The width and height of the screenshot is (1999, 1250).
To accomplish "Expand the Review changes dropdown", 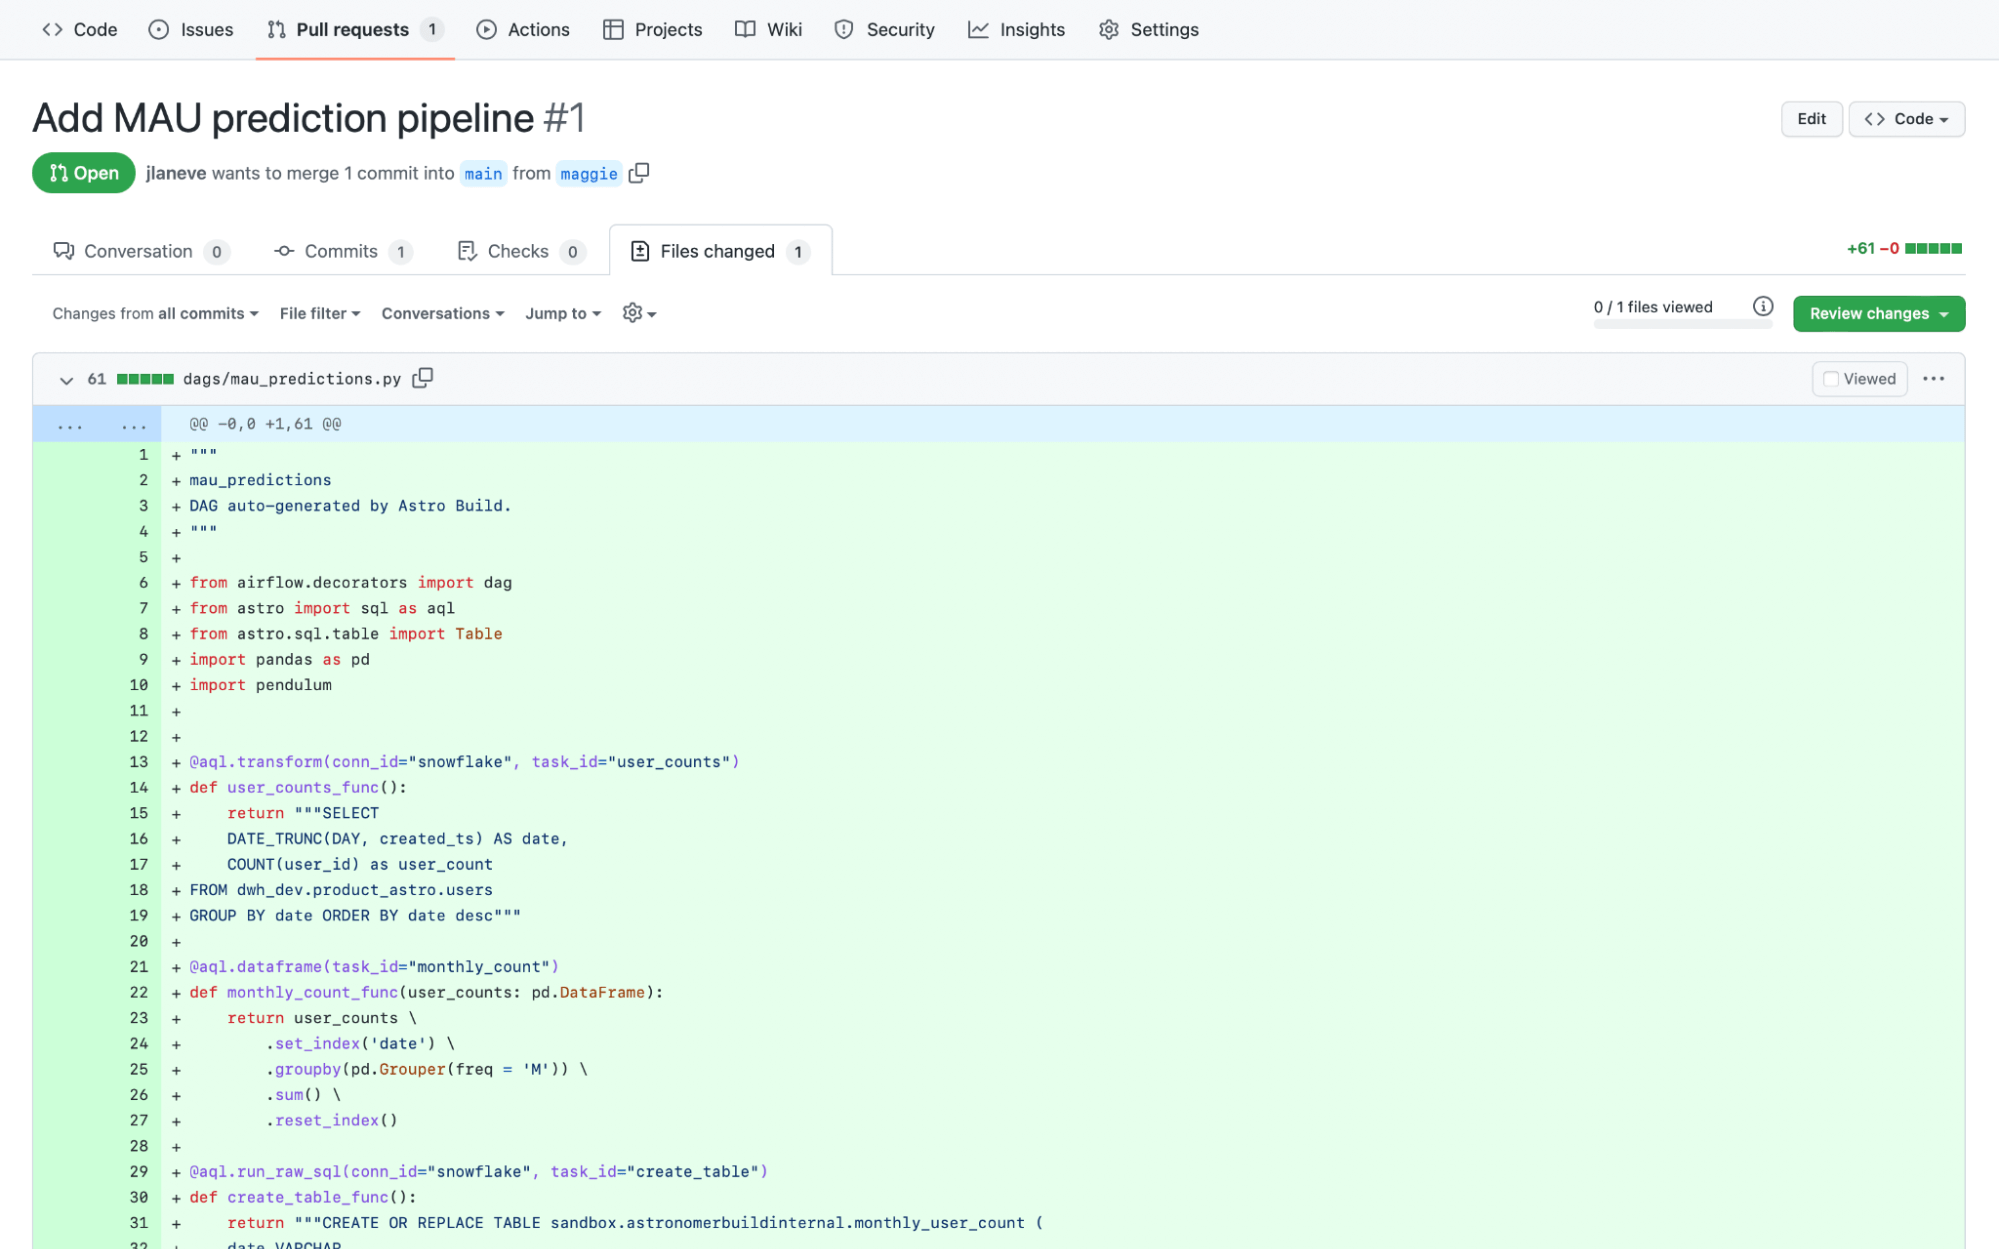I will tap(1877, 313).
